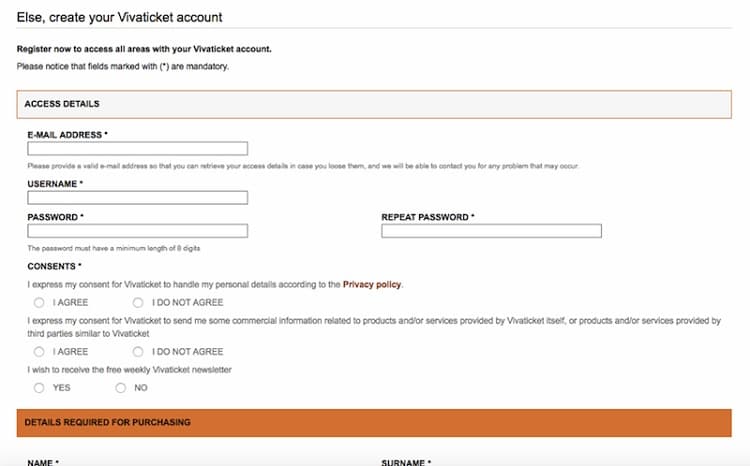
Task: Open the Privacy policy link
Action: (x=372, y=285)
